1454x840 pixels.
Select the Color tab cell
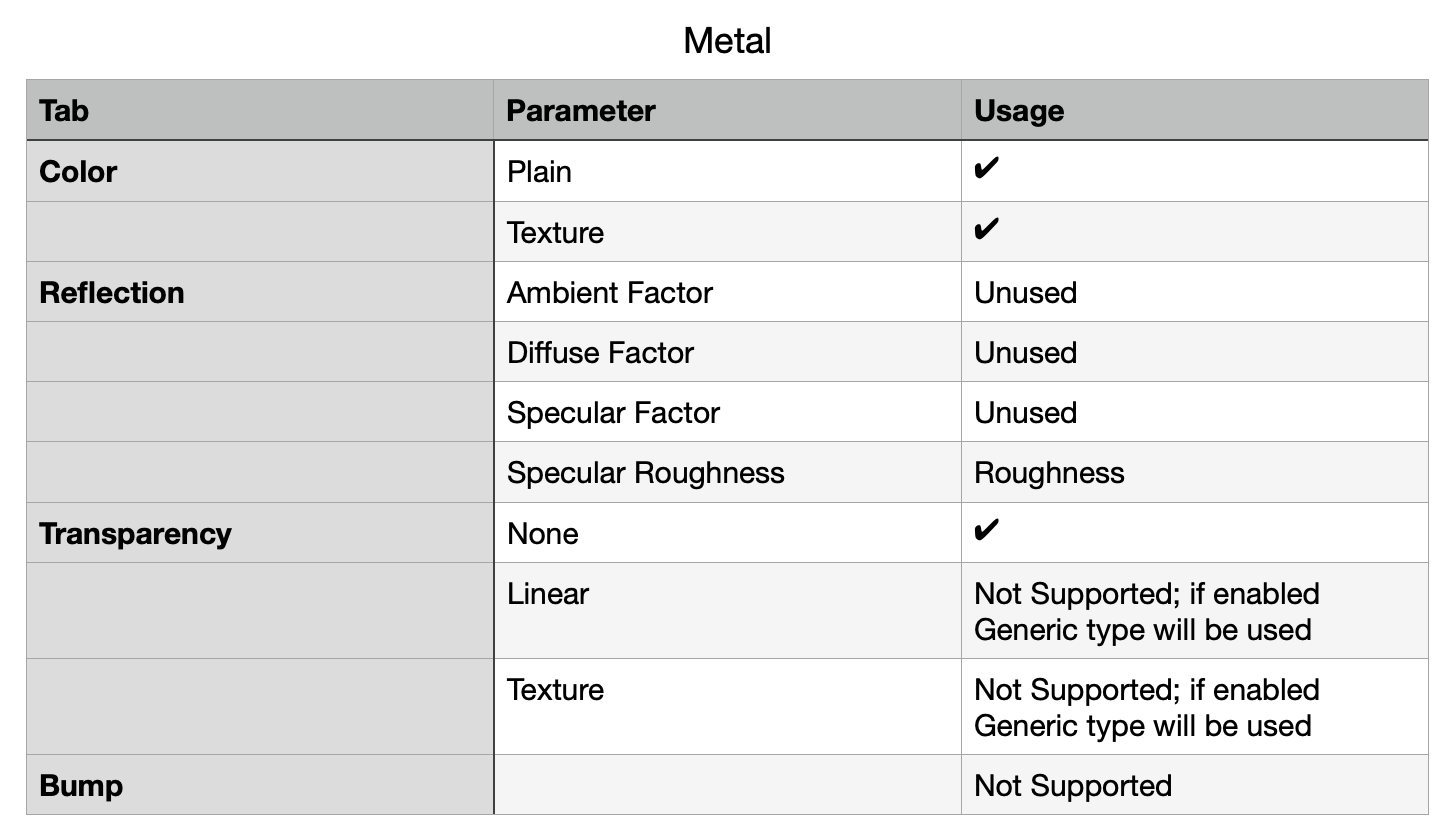(260, 171)
